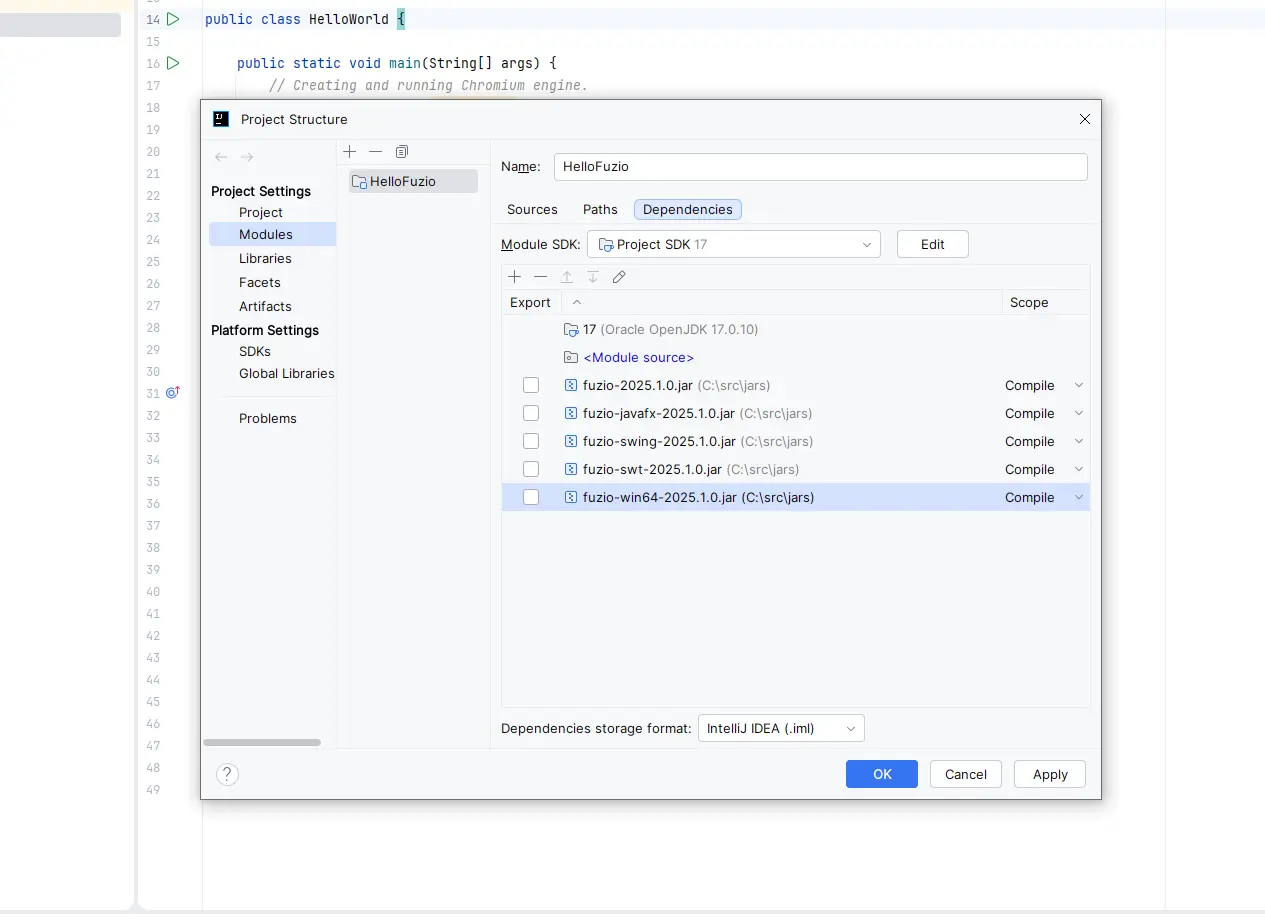
Task: Click the module Name input field
Action: click(821, 167)
